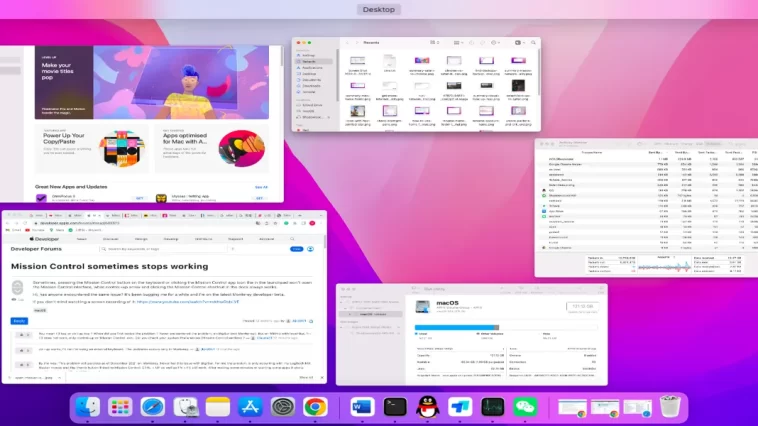Viewport: 758px width, 426px height.
Task: Open the filter dropdown next to the Developer Forums search
Action: [233, 249]
